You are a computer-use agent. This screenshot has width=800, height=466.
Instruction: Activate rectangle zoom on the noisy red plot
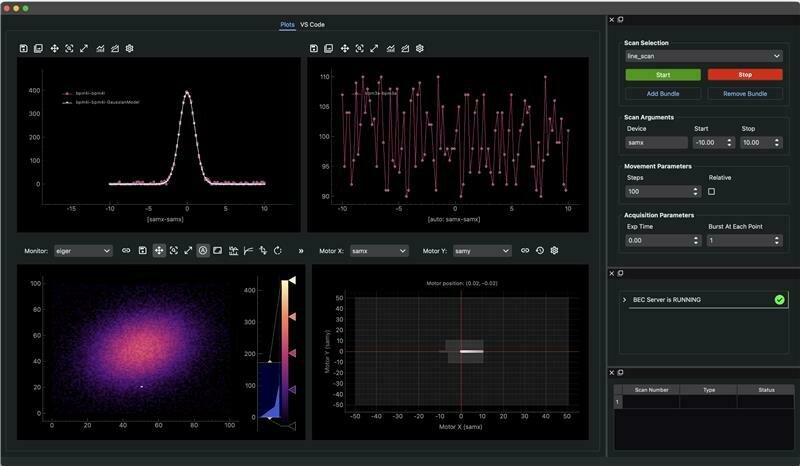pyautogui.click(x=360, y=48)
